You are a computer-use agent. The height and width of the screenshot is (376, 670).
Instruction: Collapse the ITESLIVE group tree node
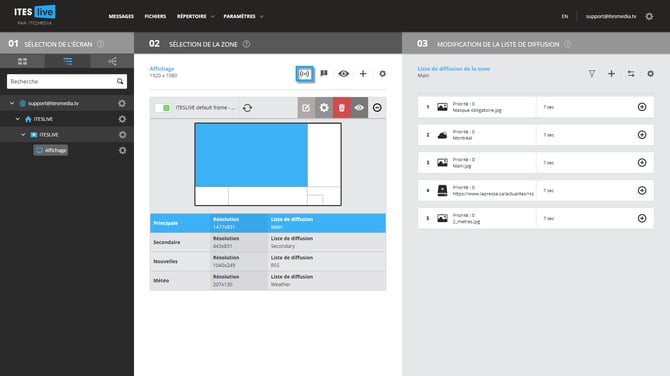click(23, 135)
